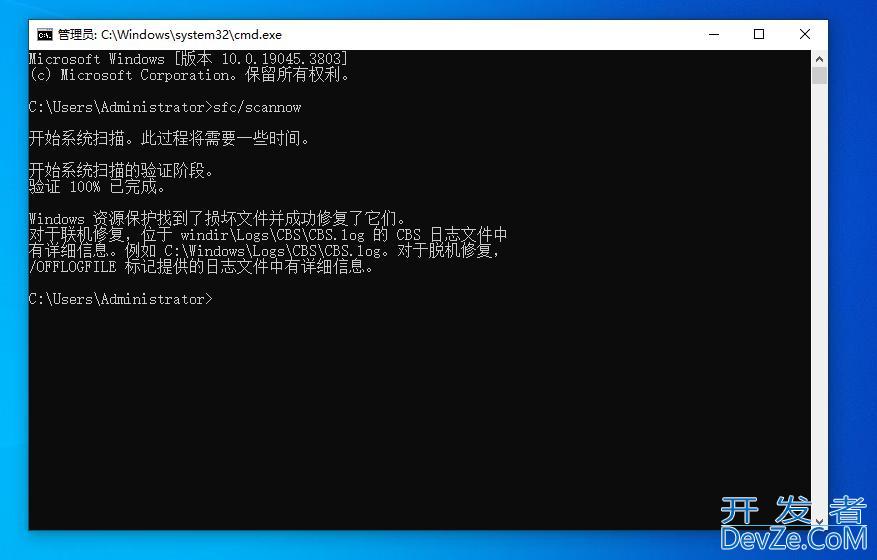
Task: Open the cmd.exe system menu icon
Action: tap(44, 34)
